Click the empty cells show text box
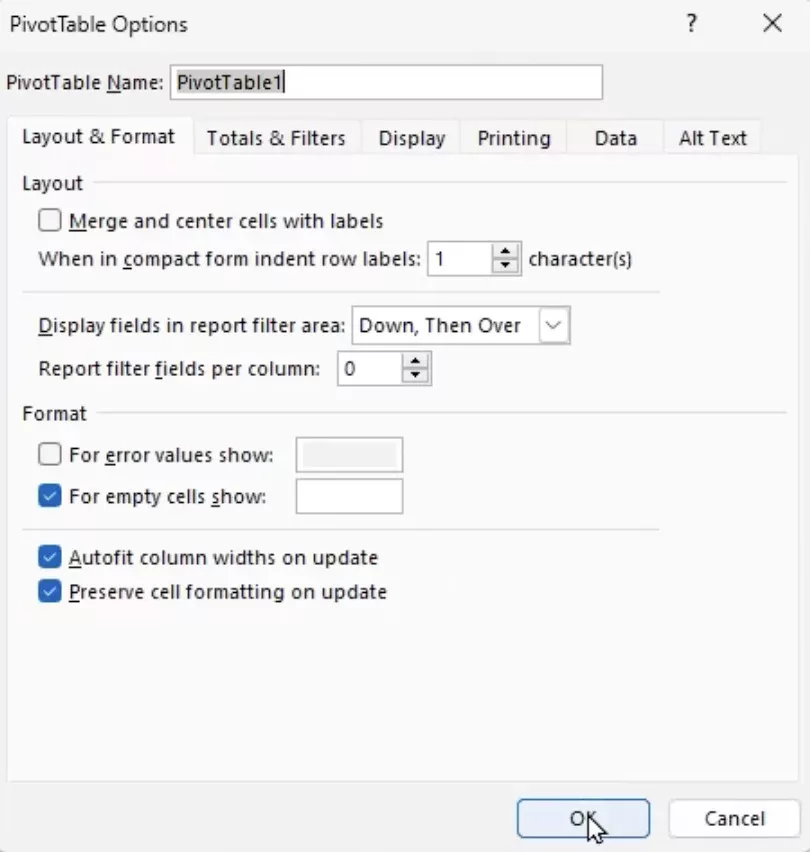This screenshot has height=852, width=810. (349, 496)
